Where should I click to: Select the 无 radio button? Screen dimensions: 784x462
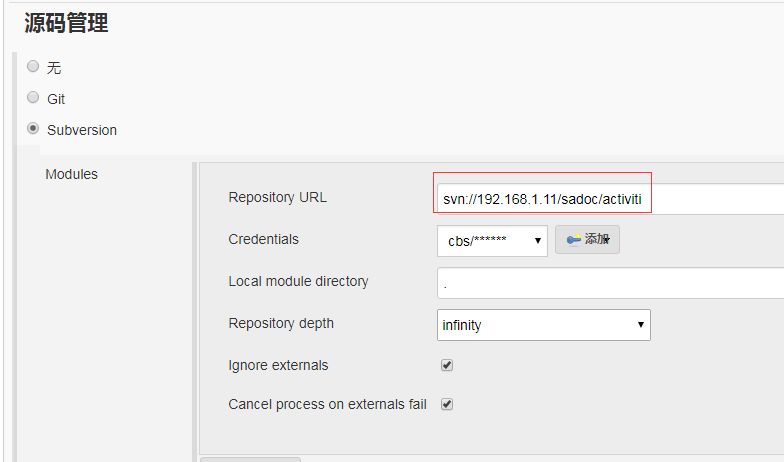pyautogui.click(x=33, y=66)
